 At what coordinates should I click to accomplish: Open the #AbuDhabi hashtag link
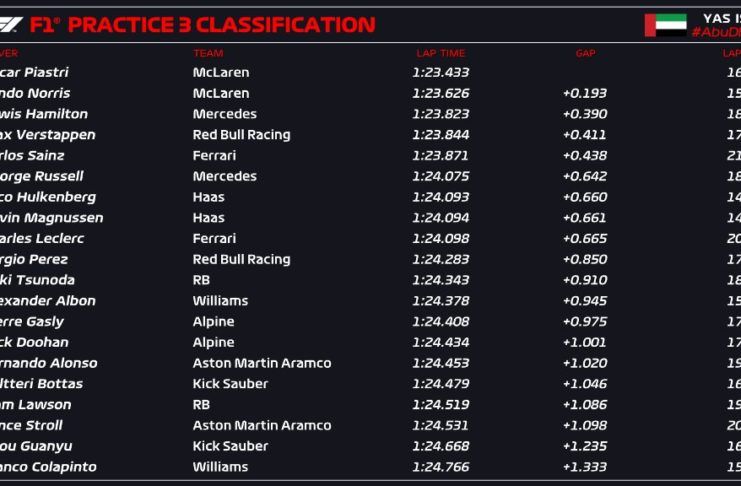click(x=716, y=32)
